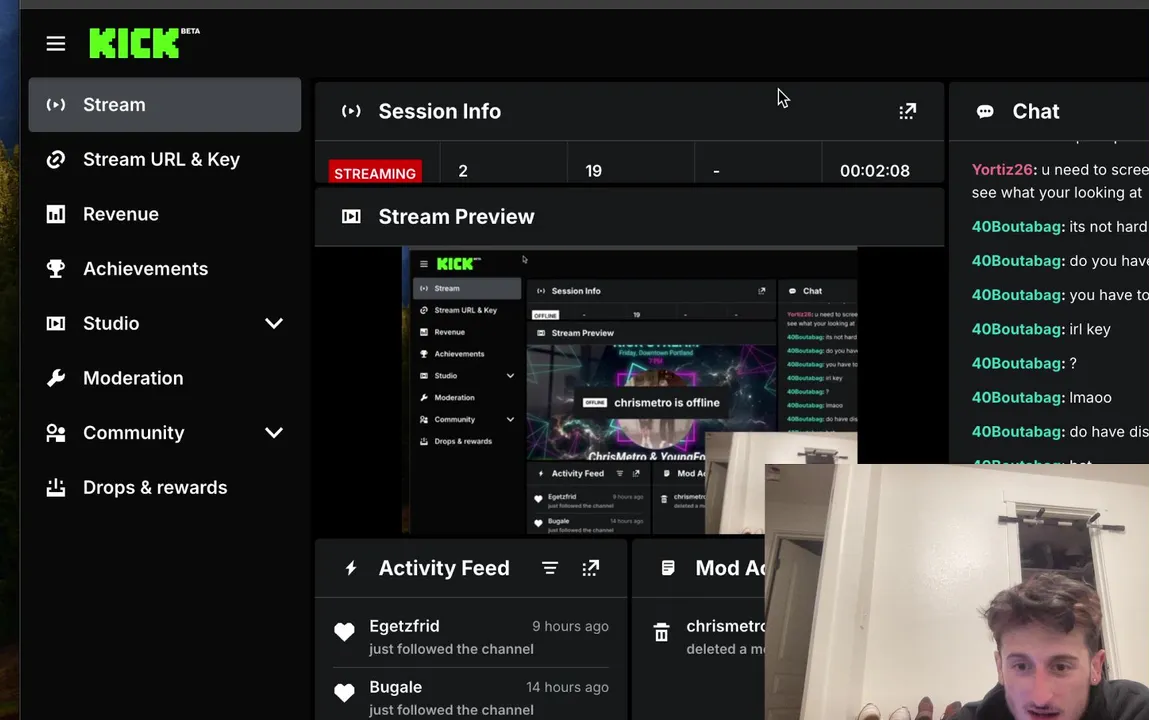Click the Moderation wrench icon

[56, 378]
